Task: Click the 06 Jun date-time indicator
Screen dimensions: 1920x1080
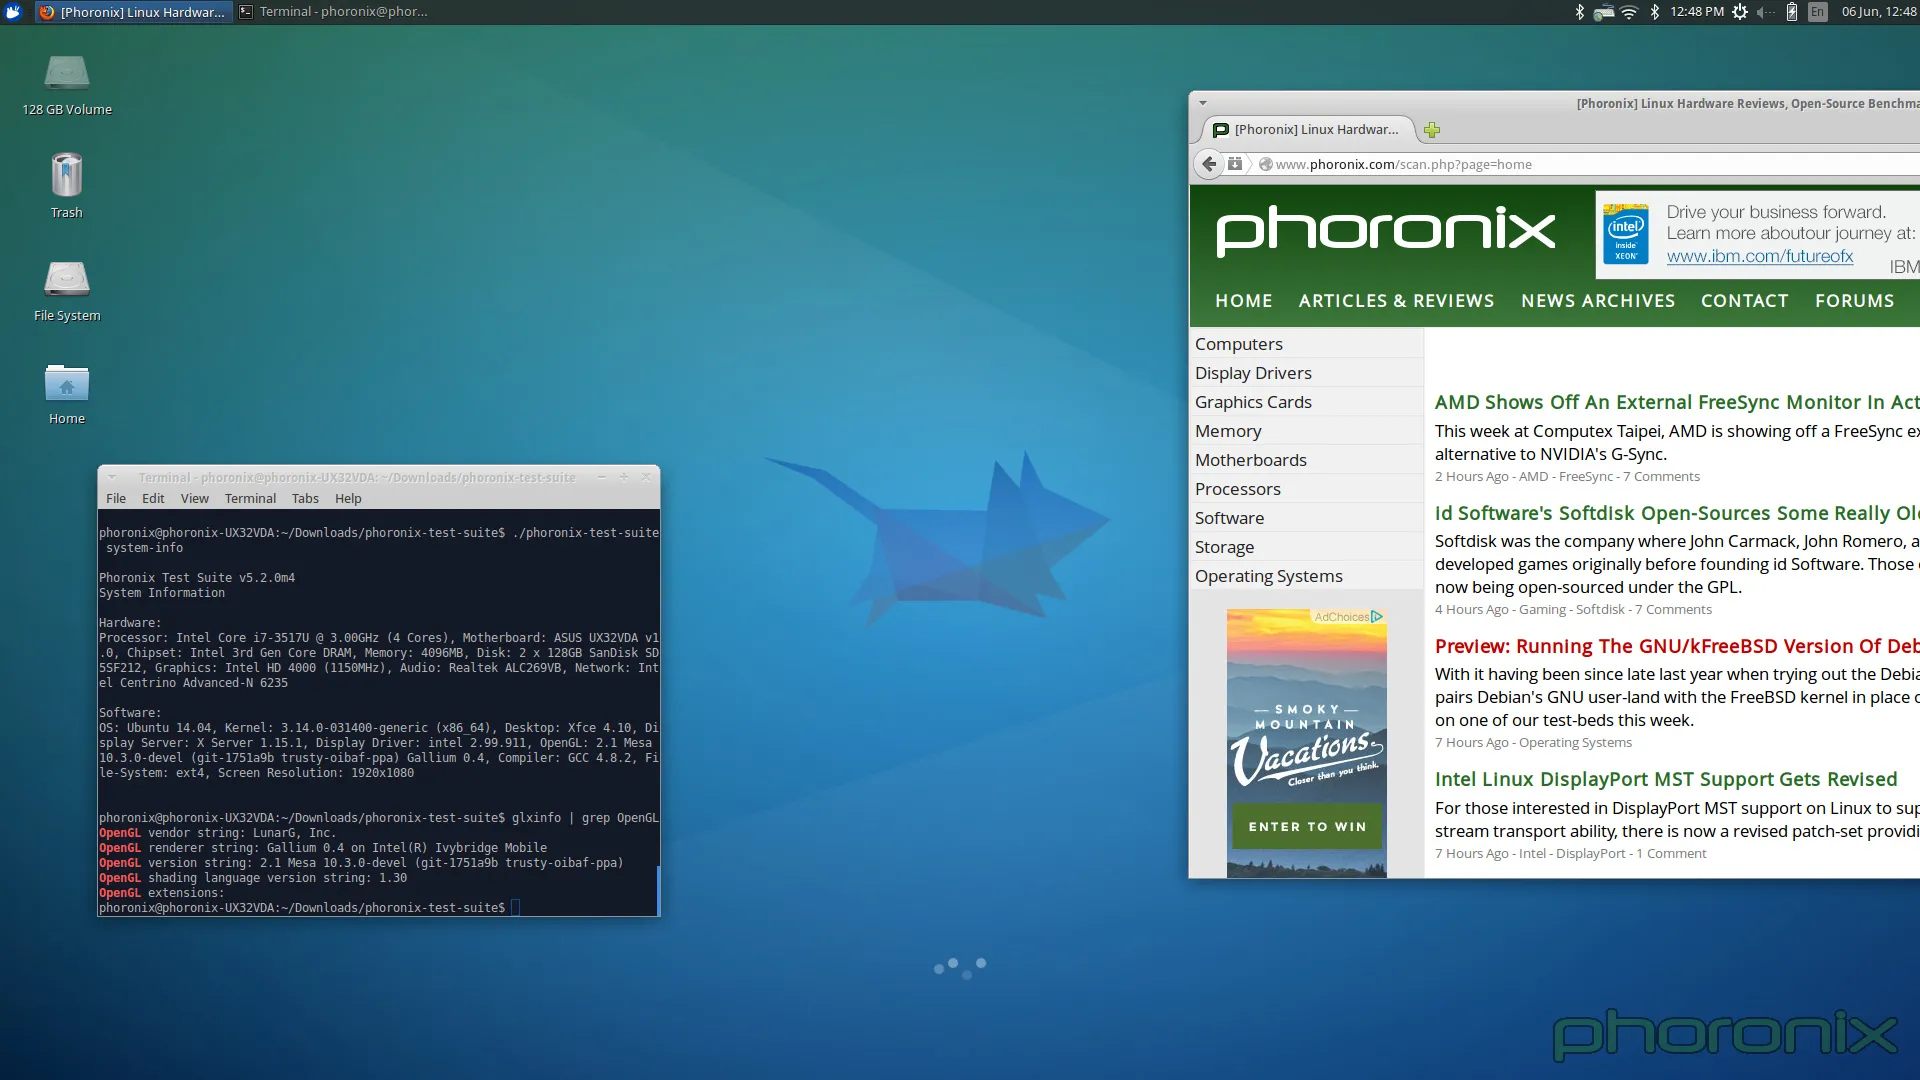Action: point(1879,12)
